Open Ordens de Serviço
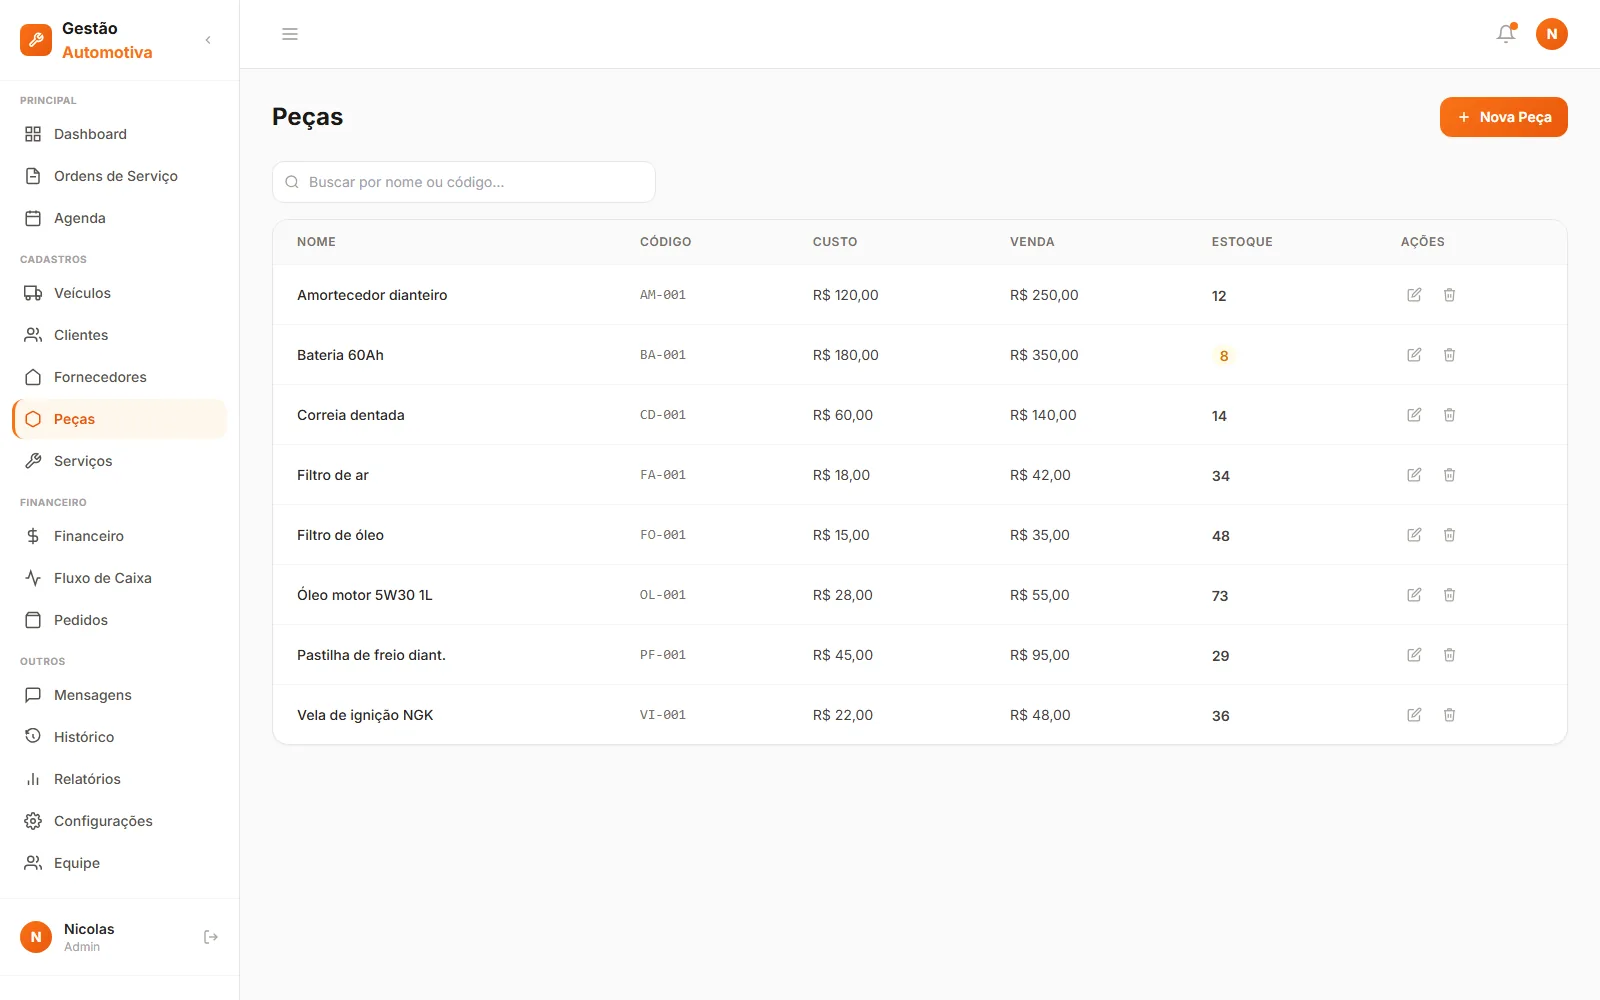The height and width of the screenshot is (1000, 1600). pyautogui.click(x=120, y=176)
